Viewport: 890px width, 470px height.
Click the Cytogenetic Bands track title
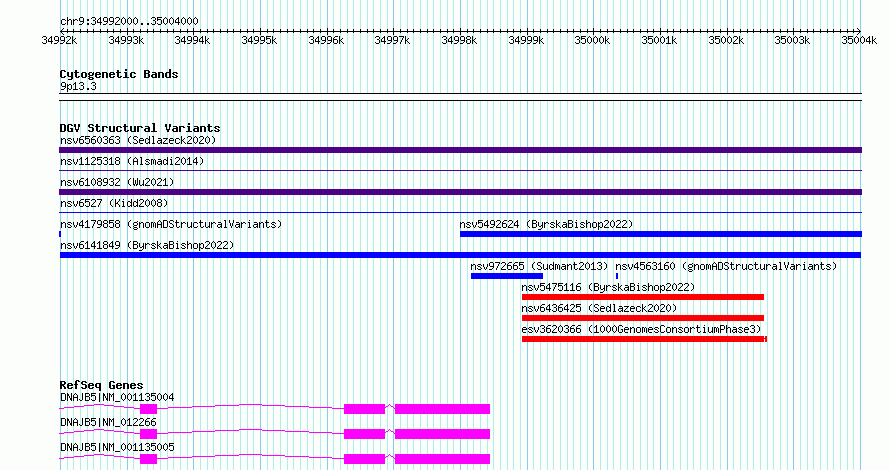119,74
